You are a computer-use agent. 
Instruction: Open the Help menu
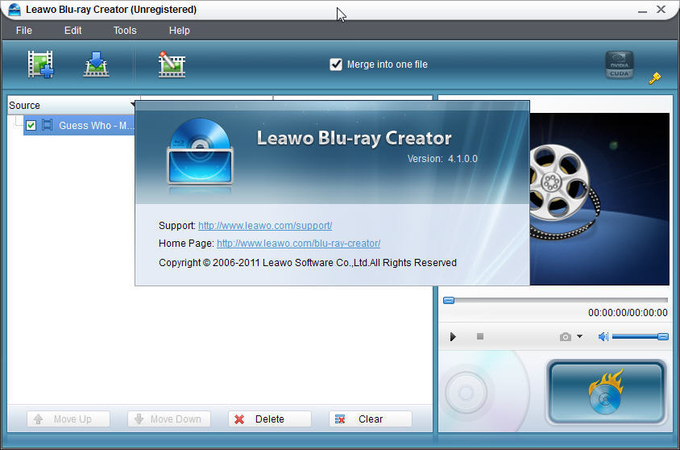click(179, 30)
